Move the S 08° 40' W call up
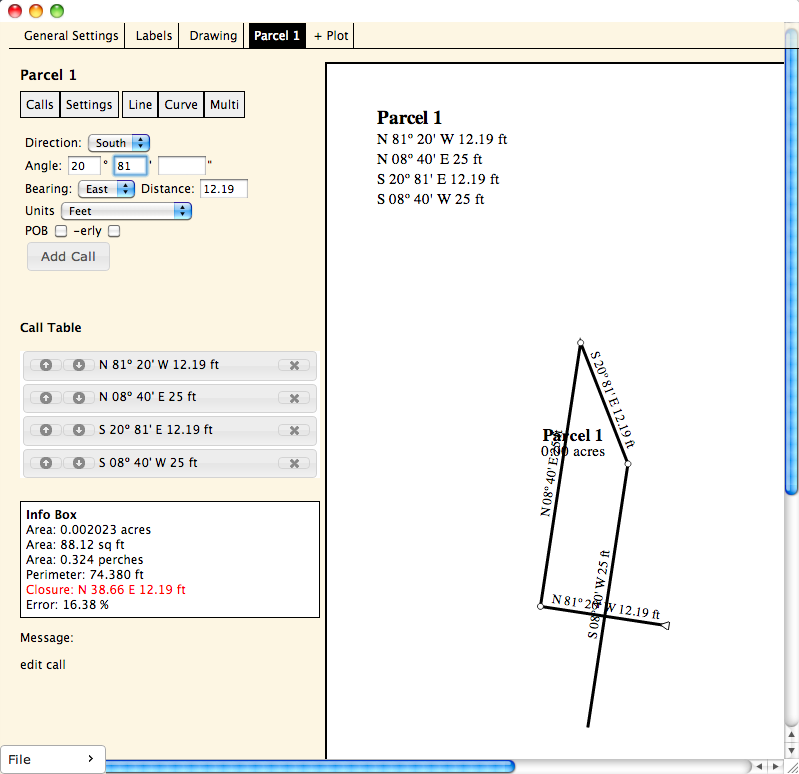The width and height of the screenshot is (799, 774). coord(46,463)
